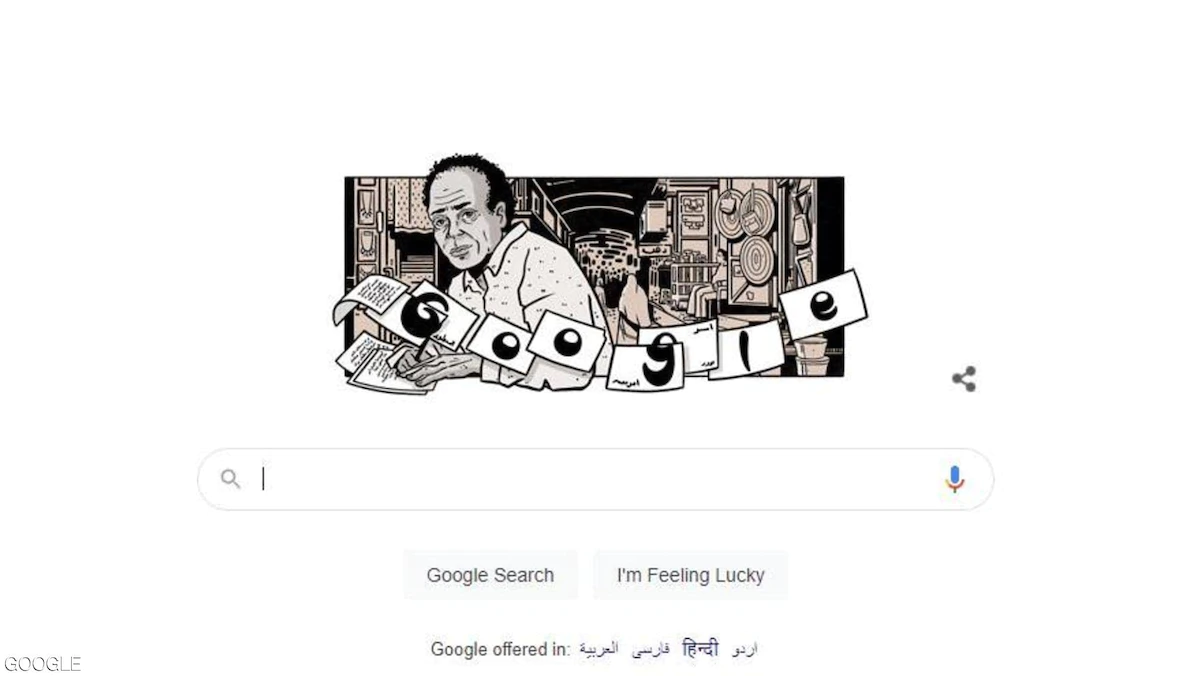Screen dimensions: 1200x676
Task: Switch Google to اردو language
Action: [745, 649]
